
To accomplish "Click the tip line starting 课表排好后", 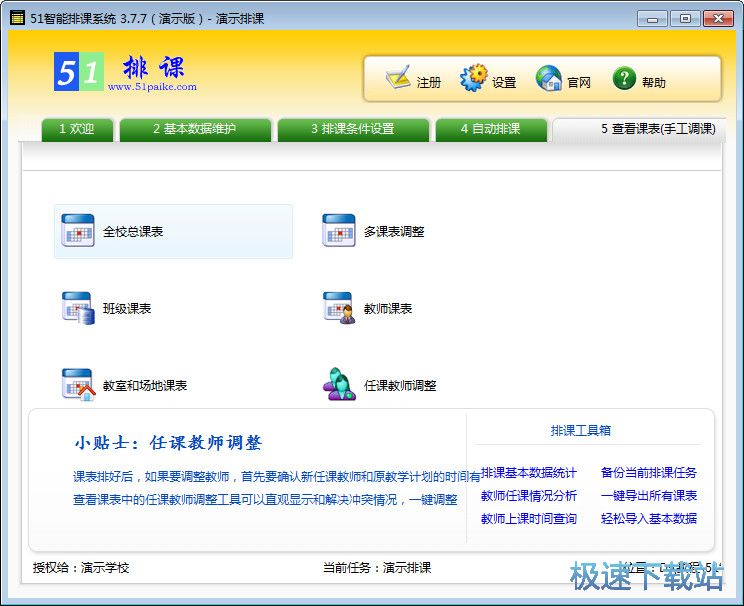I will (x=277, y=476).
